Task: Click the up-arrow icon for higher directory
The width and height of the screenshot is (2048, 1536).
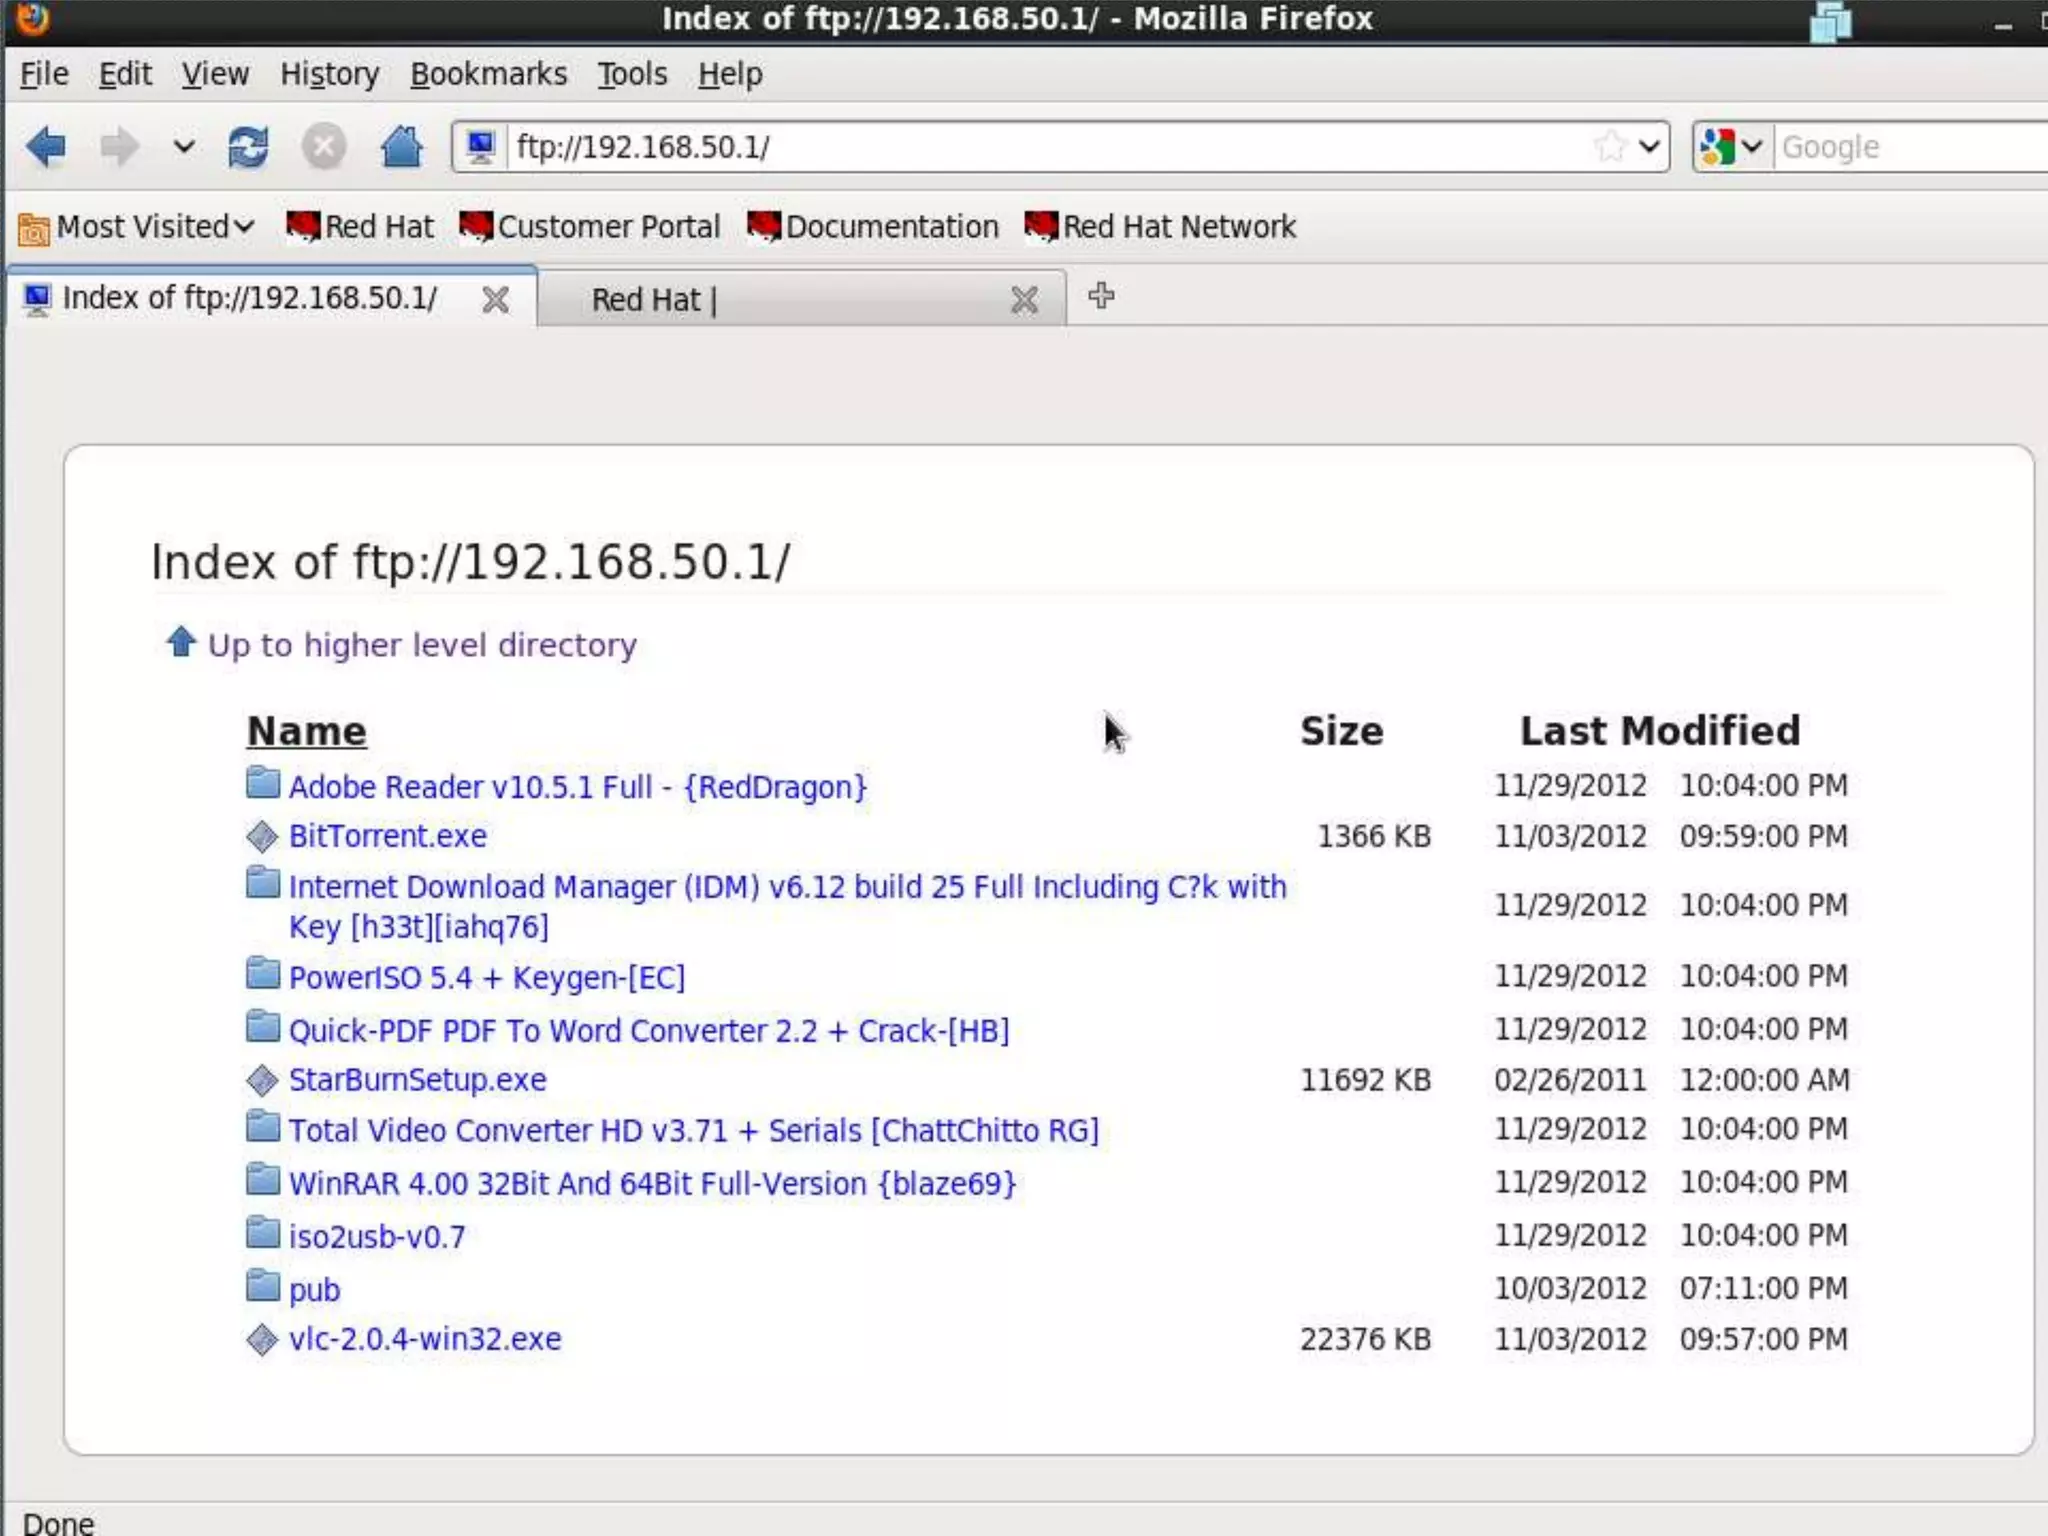Action: coord(181,642)
